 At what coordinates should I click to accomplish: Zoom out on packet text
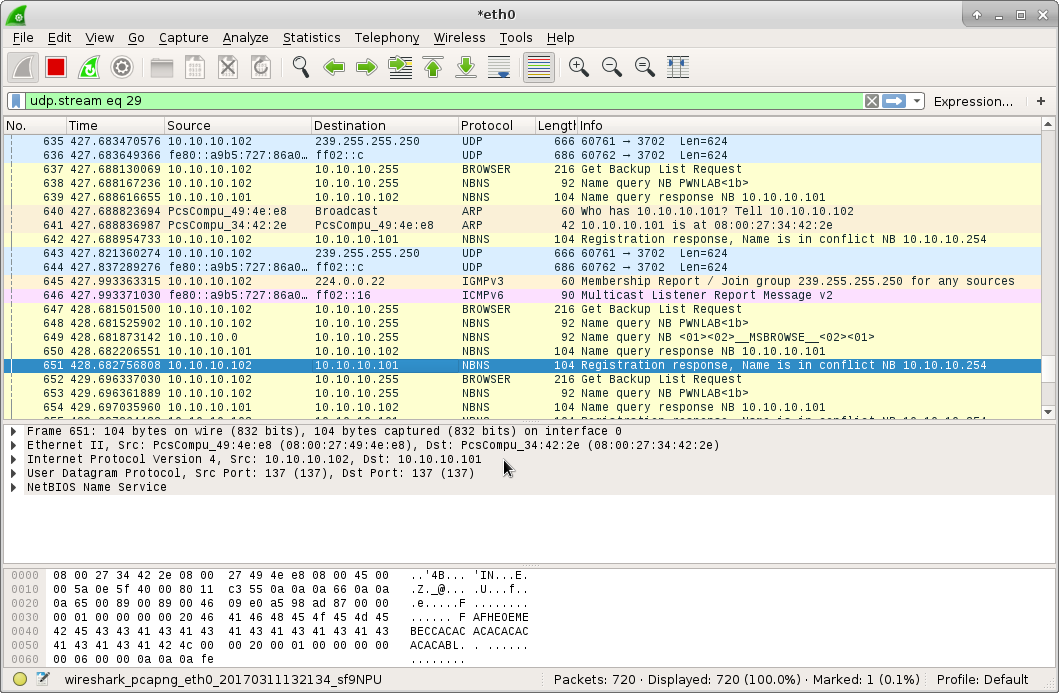tap(612, 68)
